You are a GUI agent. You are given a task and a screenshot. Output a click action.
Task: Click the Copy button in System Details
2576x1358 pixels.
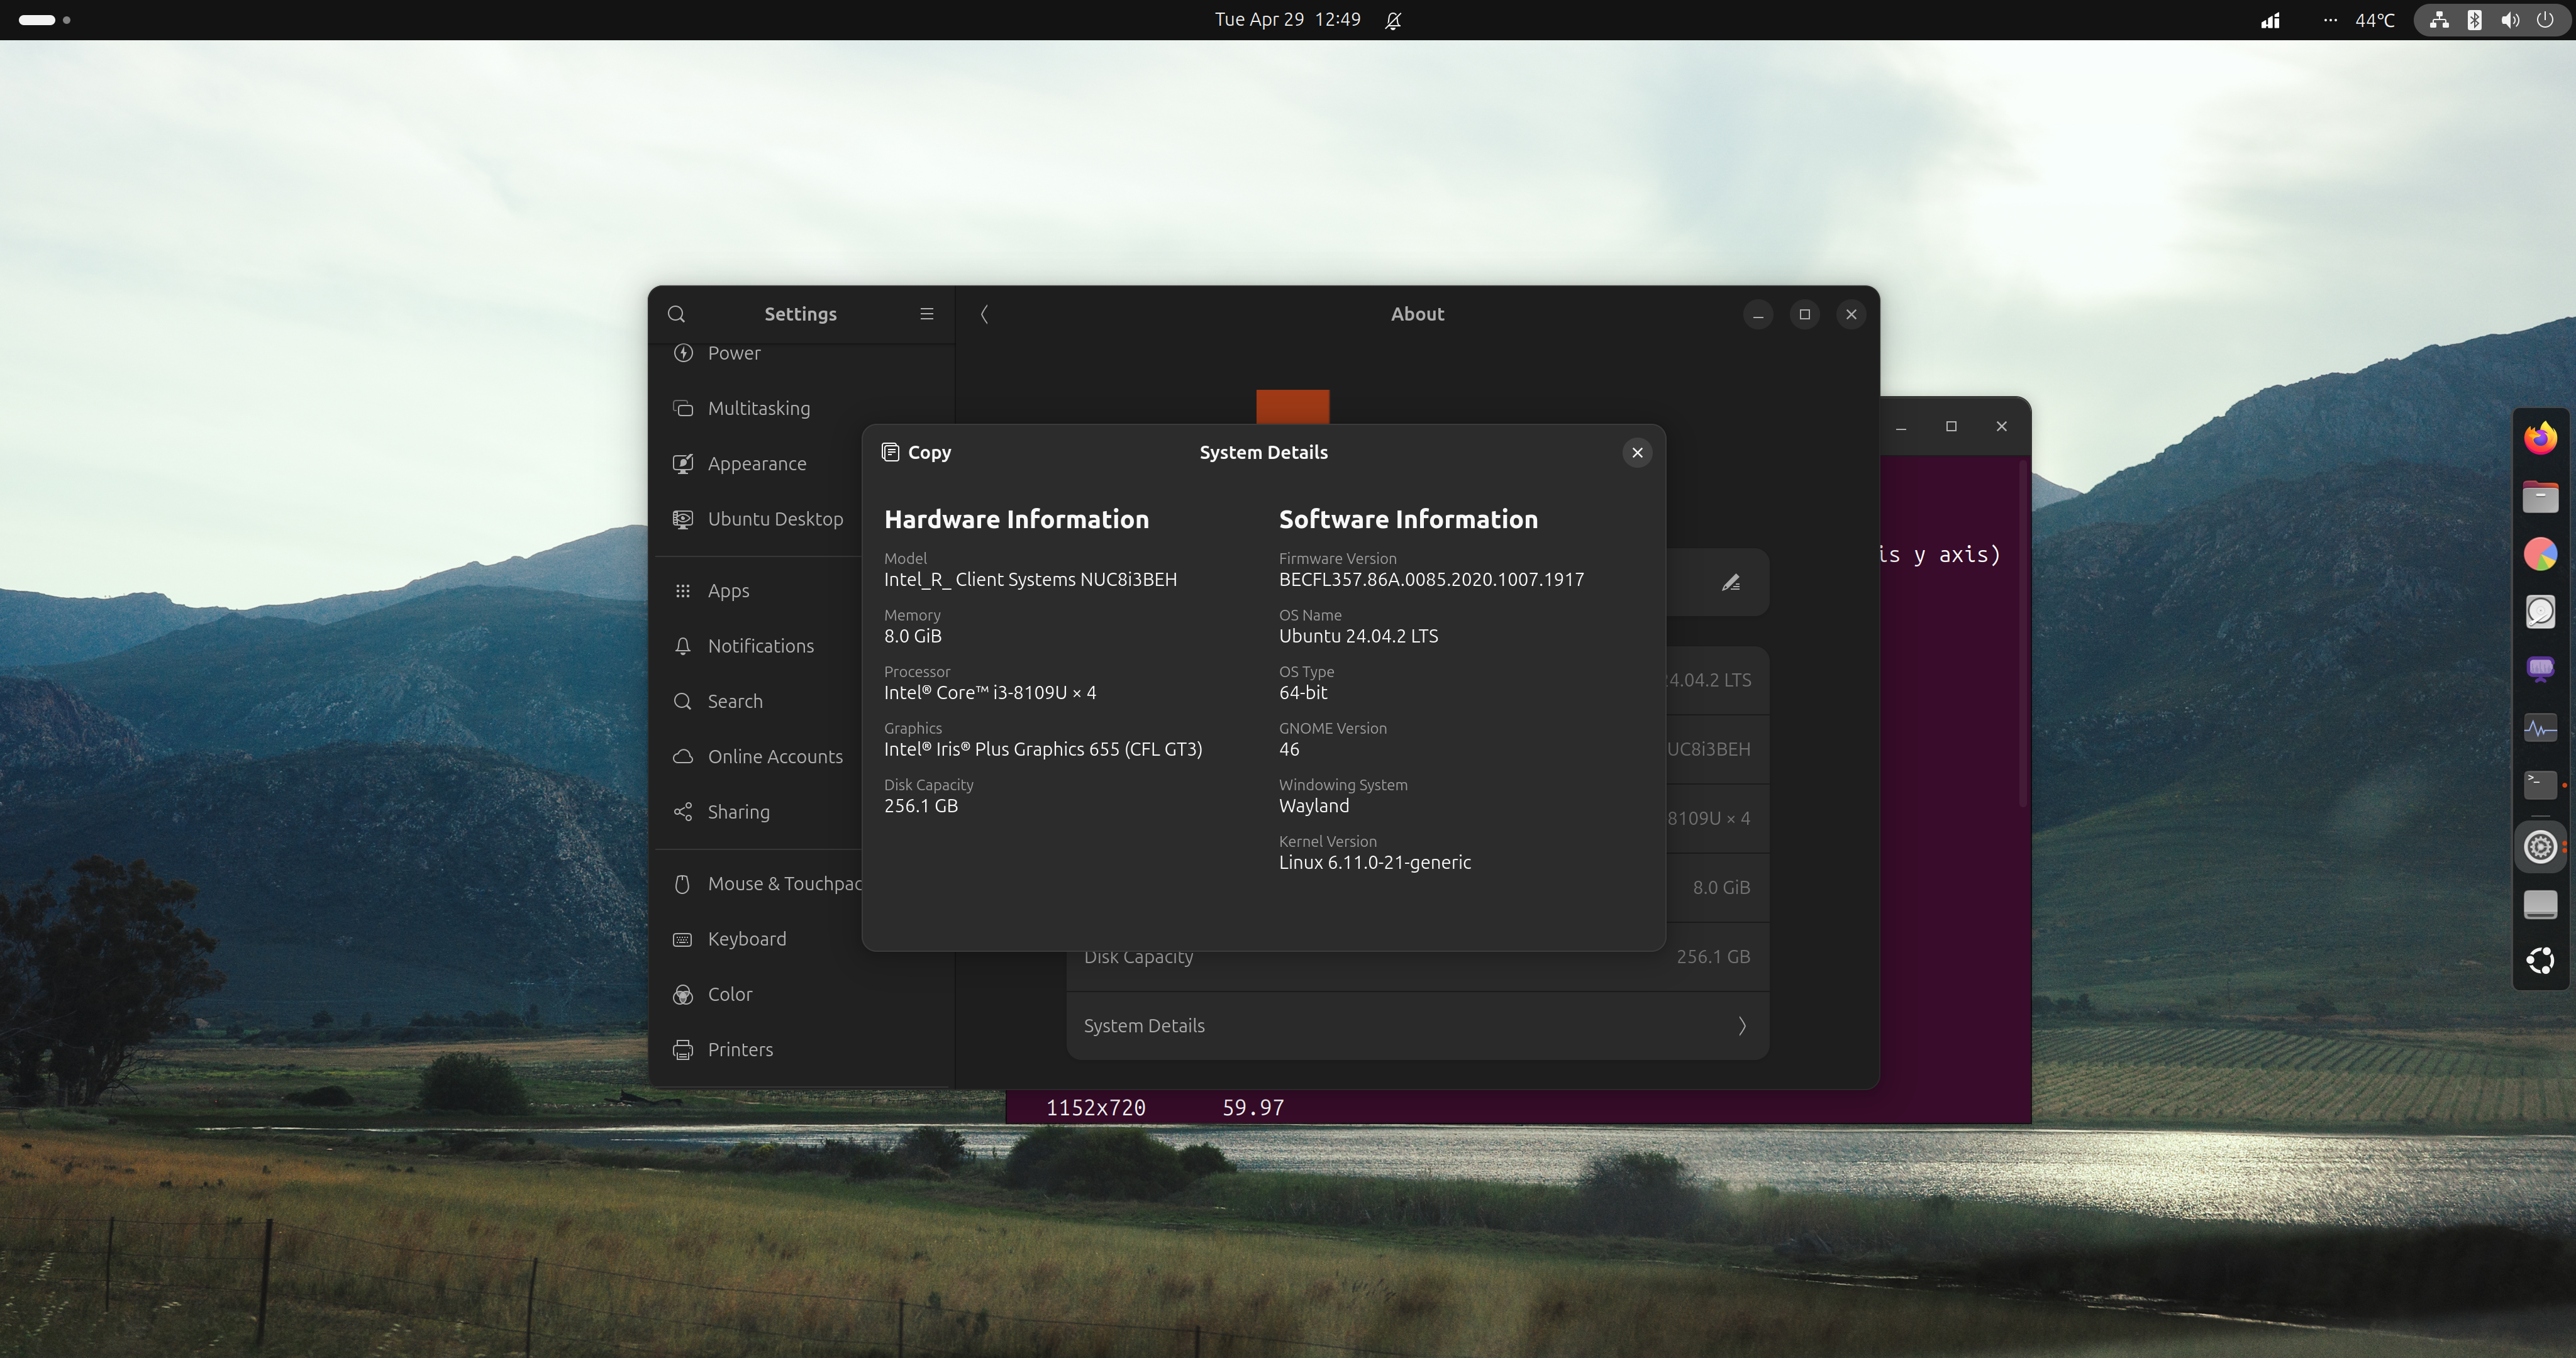(916, 452)
